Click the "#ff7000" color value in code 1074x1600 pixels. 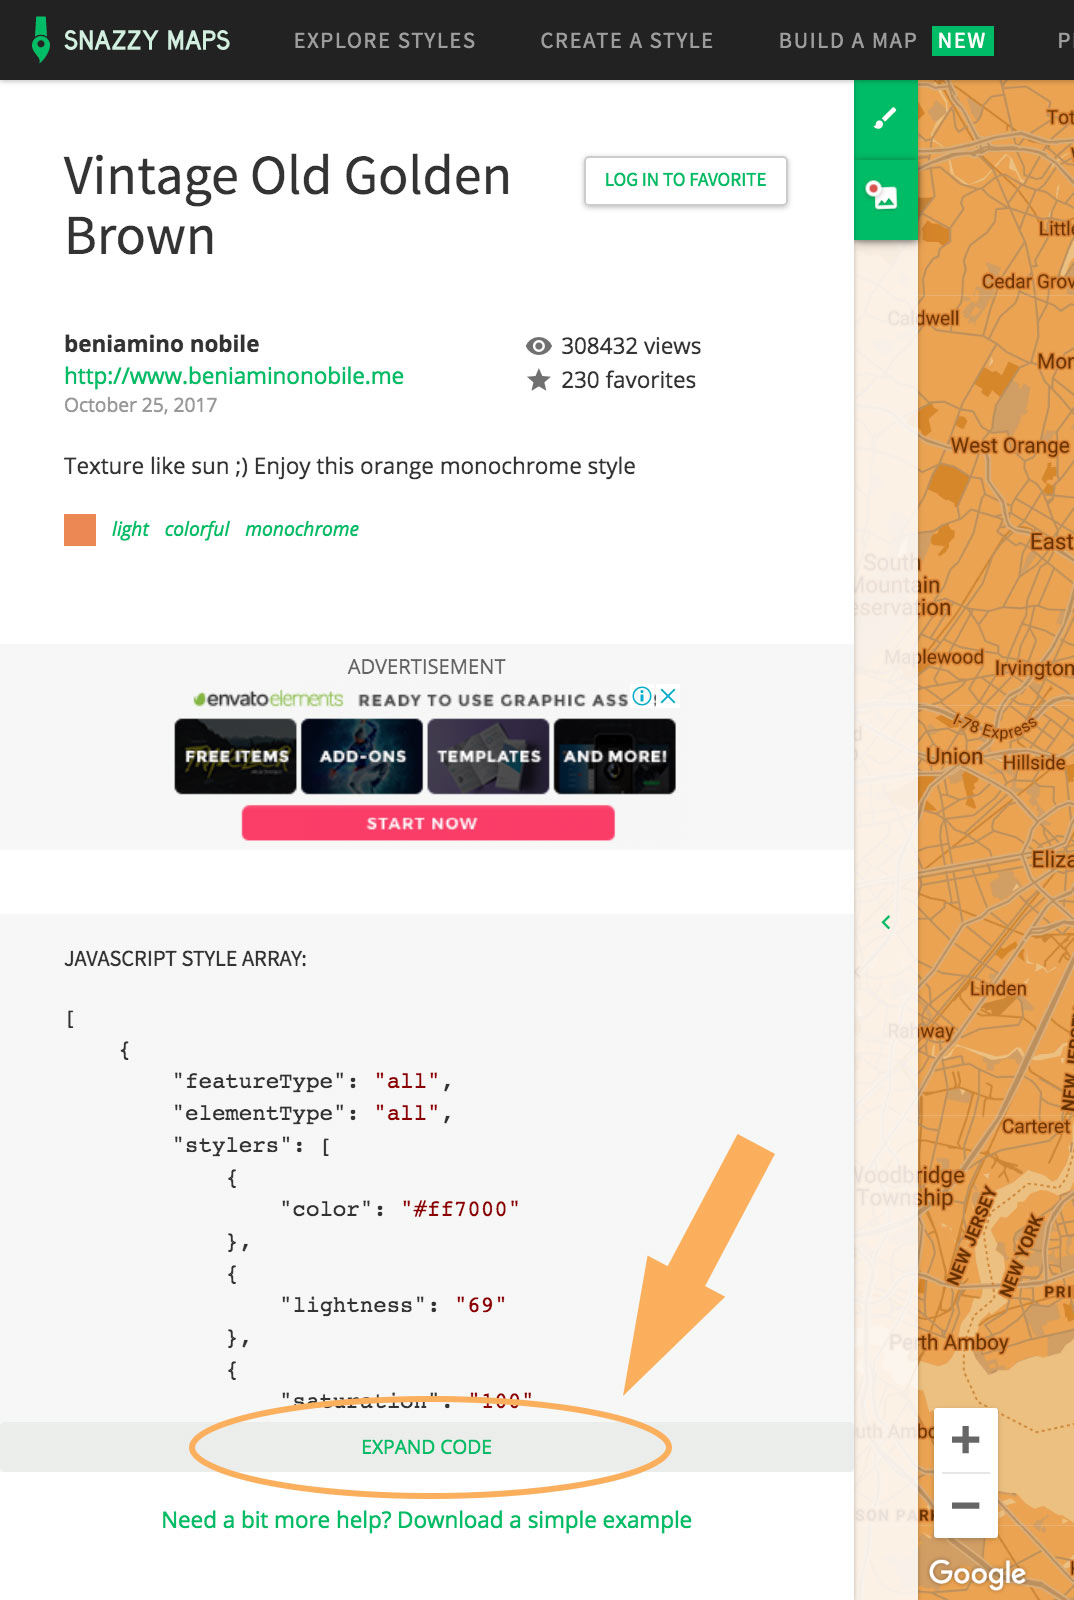point(461,1209)
